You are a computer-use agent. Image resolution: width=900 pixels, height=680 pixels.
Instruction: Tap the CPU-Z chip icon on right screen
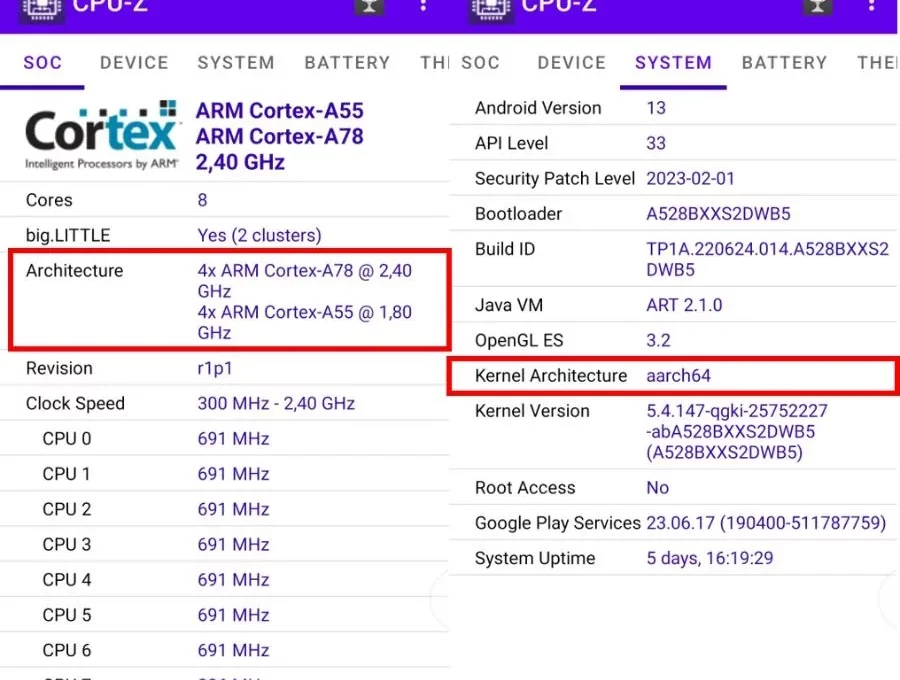pyautogui.click(x=491, y=10)
